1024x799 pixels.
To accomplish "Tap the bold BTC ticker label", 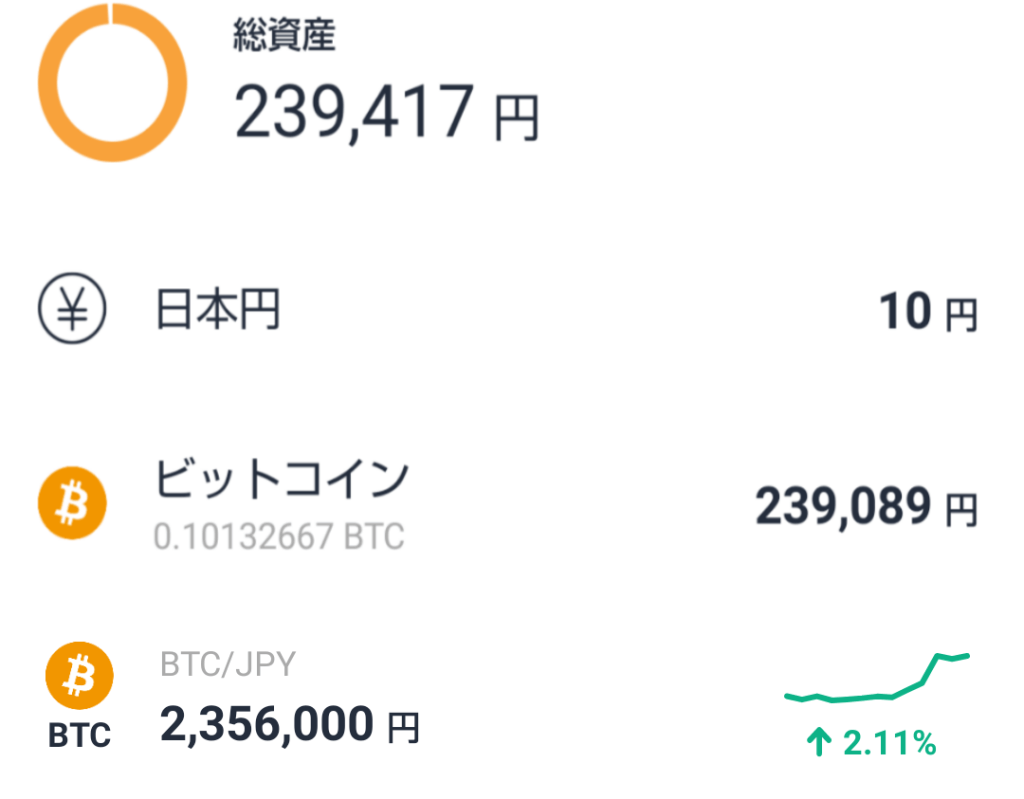I will pyautogui.click(x=79, y=737).
